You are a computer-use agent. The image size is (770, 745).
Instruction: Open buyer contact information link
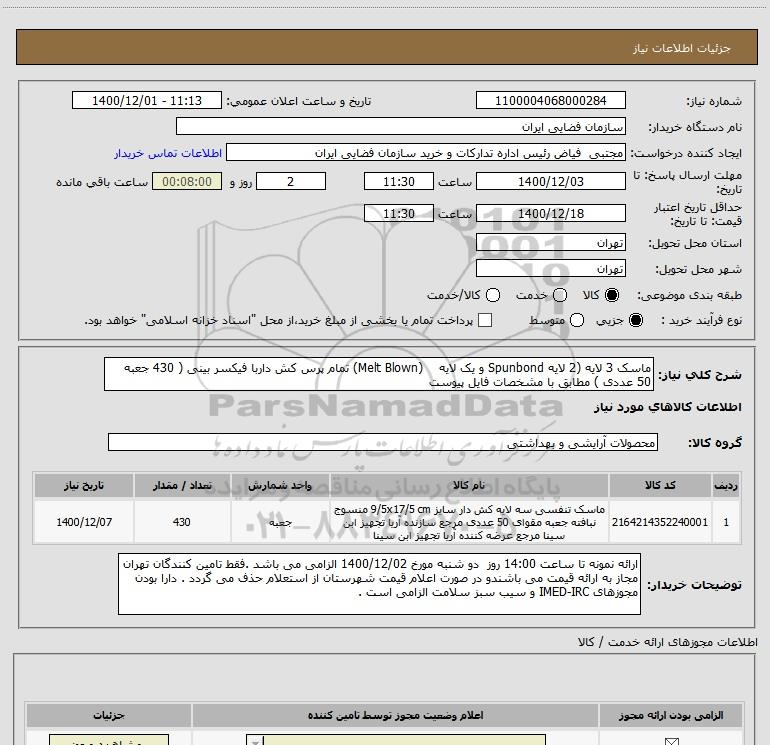pos(168,154)
